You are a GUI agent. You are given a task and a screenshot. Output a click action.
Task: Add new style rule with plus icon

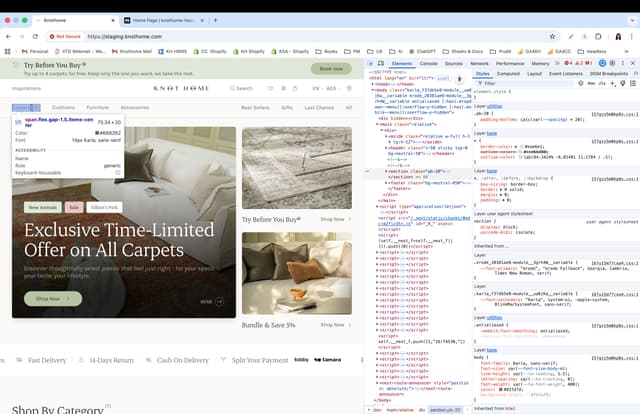[612, 83]
